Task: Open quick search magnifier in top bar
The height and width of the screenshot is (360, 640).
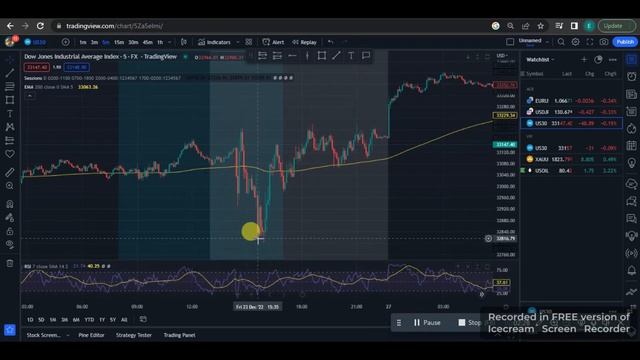Action: (561, 42)
